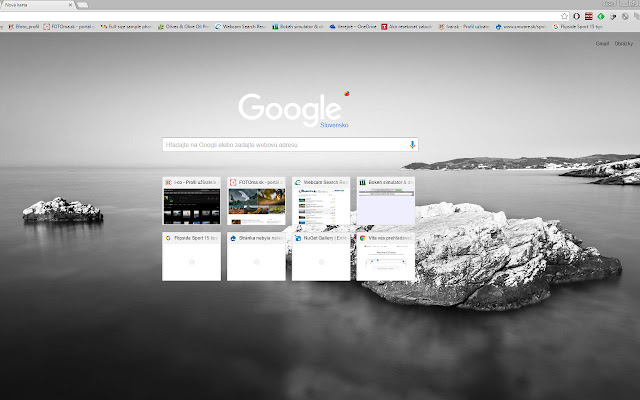The height and width of the screenshot is (400, 640).
Task: Open the Webcam Search Results thumbnail tile
Action: tap(321, 201)
